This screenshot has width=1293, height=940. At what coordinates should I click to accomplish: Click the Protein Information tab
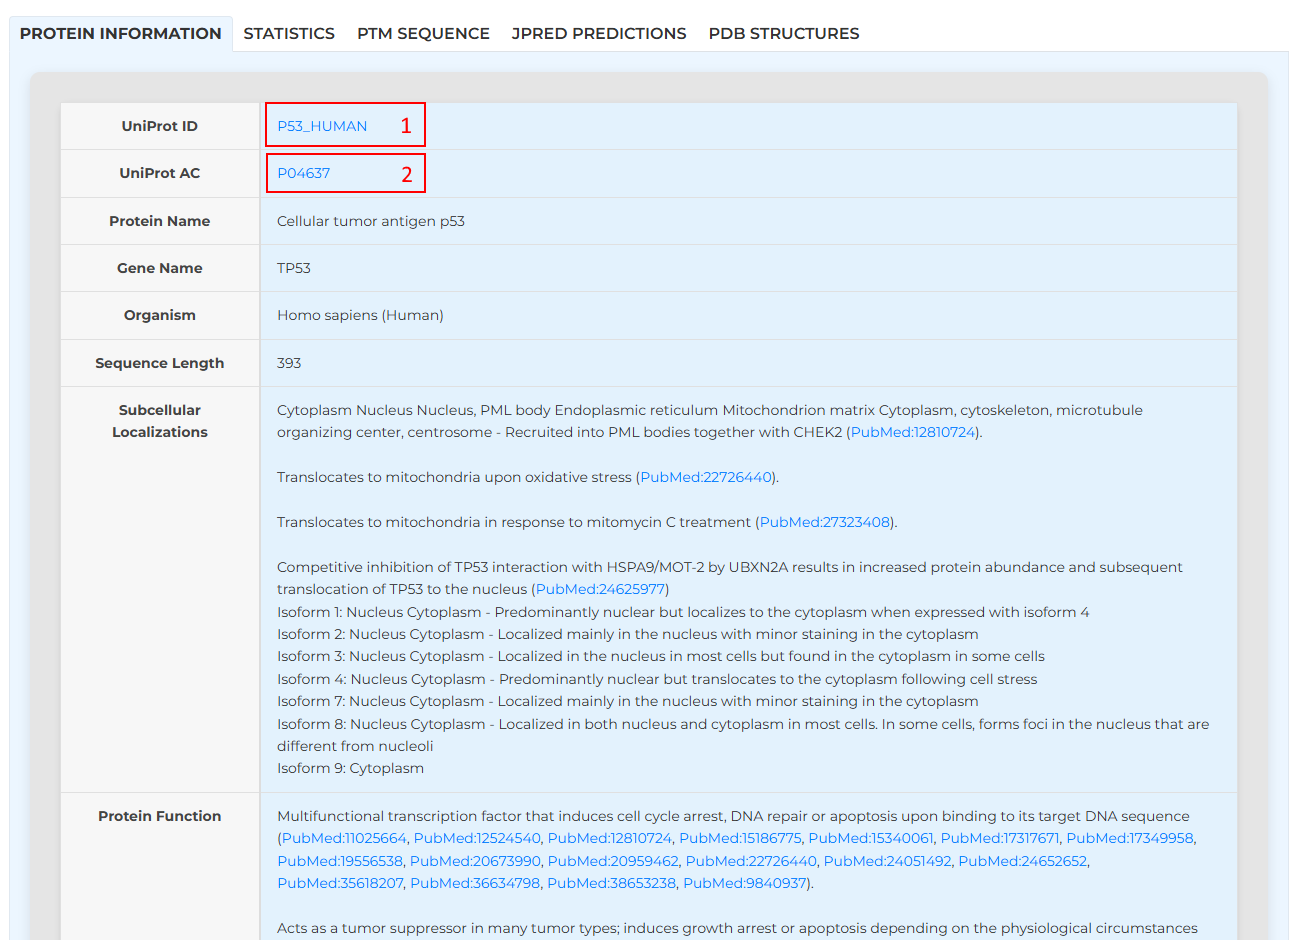coord(120,33)
